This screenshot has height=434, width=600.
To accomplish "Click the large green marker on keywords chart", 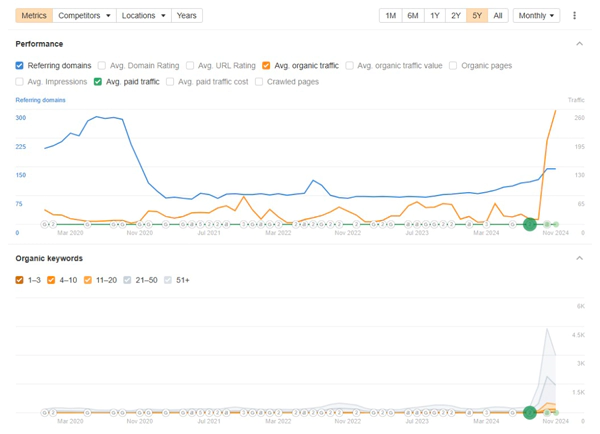I will 530,412.
